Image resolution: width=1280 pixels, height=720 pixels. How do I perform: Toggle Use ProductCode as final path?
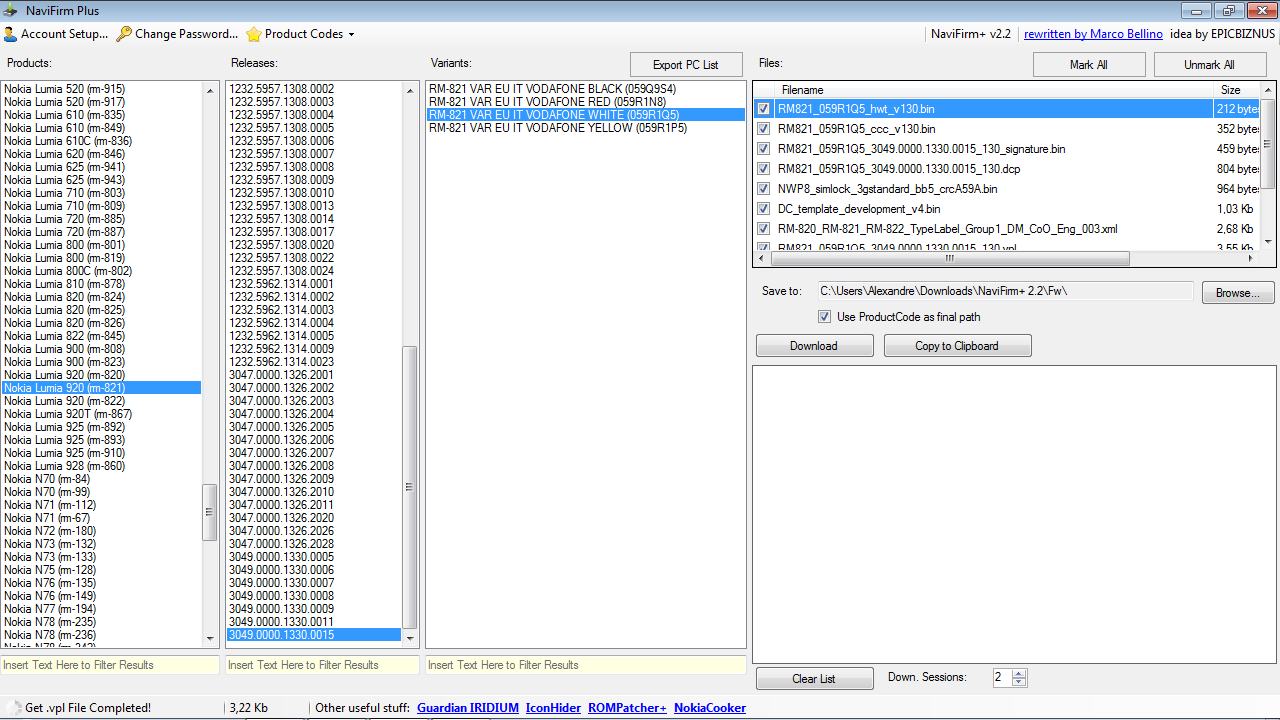tap(824, 317)
